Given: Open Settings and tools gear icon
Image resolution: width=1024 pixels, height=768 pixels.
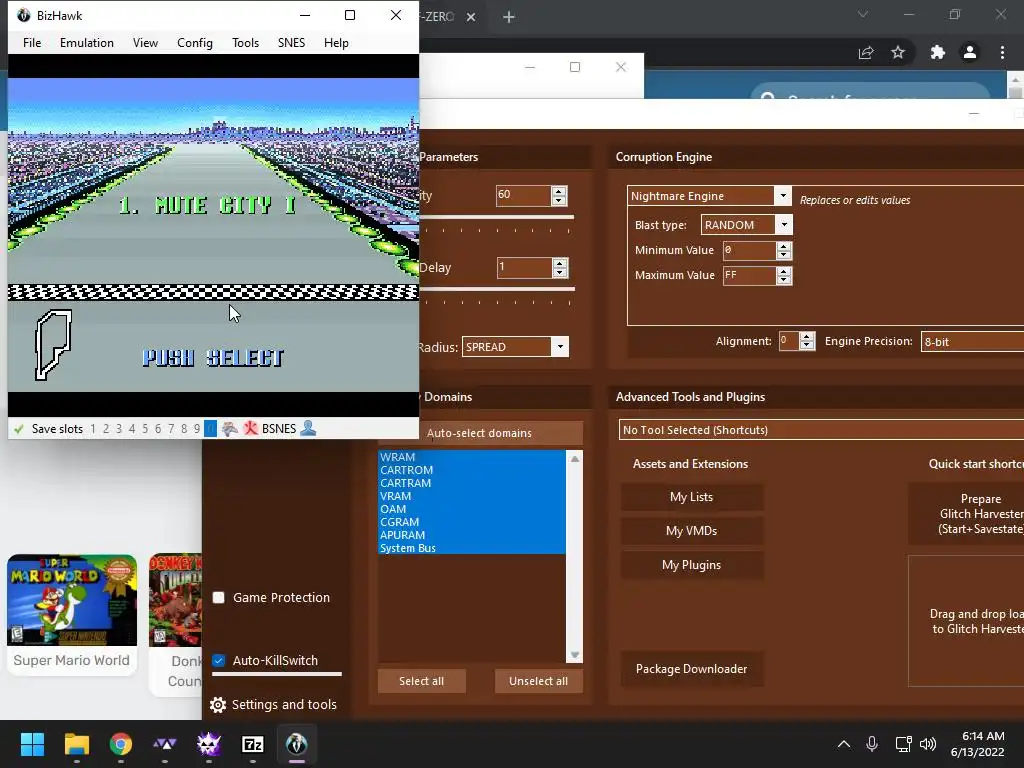Looking at the screenshot, I should [x=217, y=705].
